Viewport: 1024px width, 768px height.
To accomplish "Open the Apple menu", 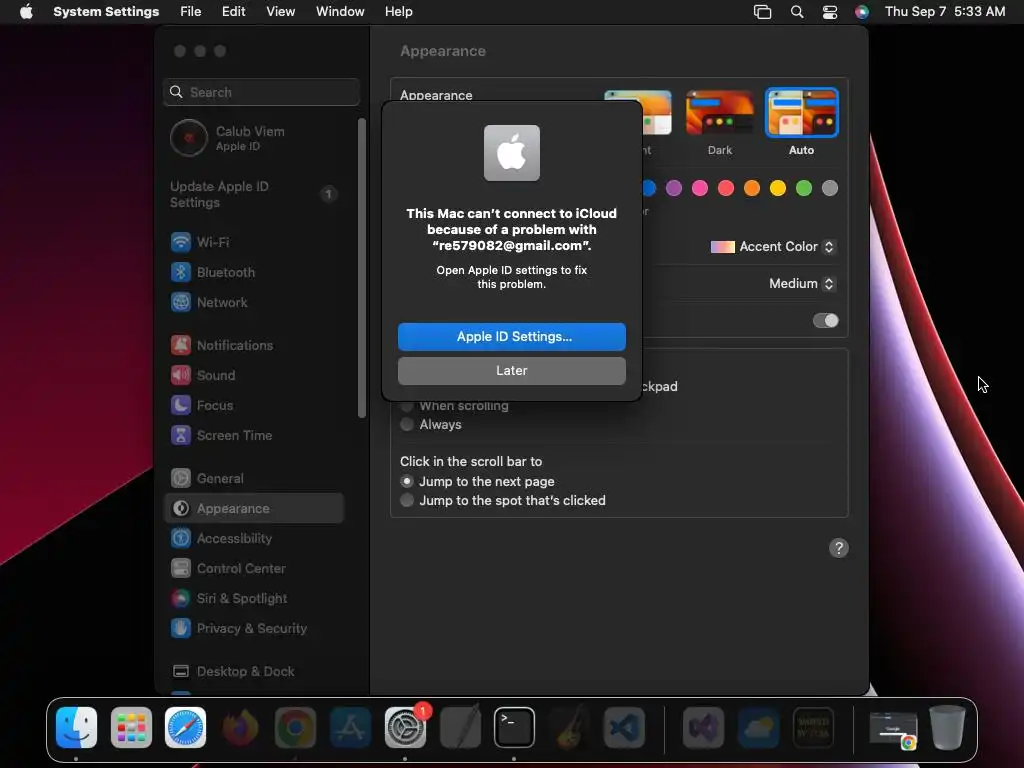I will [26, 12].
